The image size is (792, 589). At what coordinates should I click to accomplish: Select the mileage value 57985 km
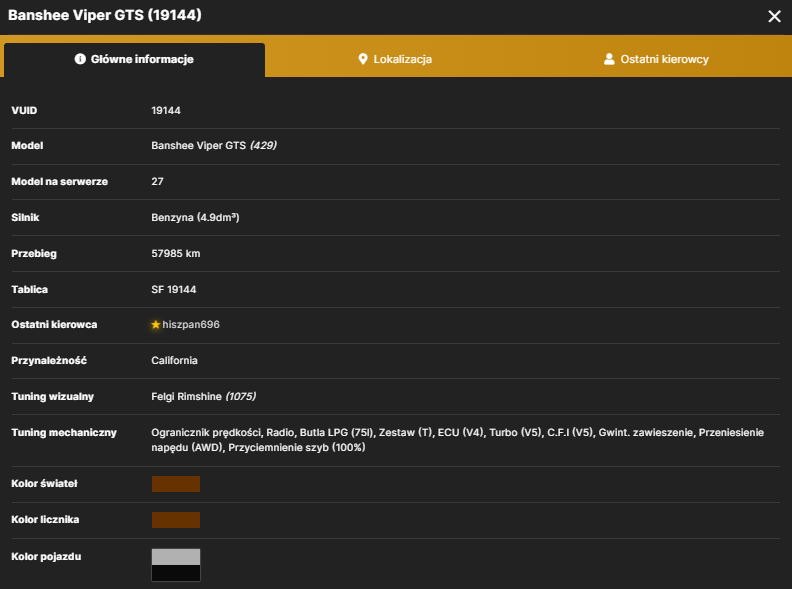[176, 254]
